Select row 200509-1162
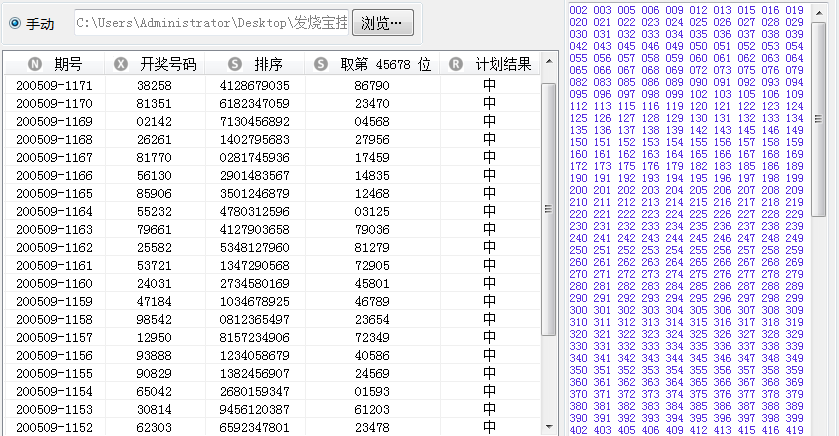The width and height of the screenshot is (839, 436). click(272, 247)
